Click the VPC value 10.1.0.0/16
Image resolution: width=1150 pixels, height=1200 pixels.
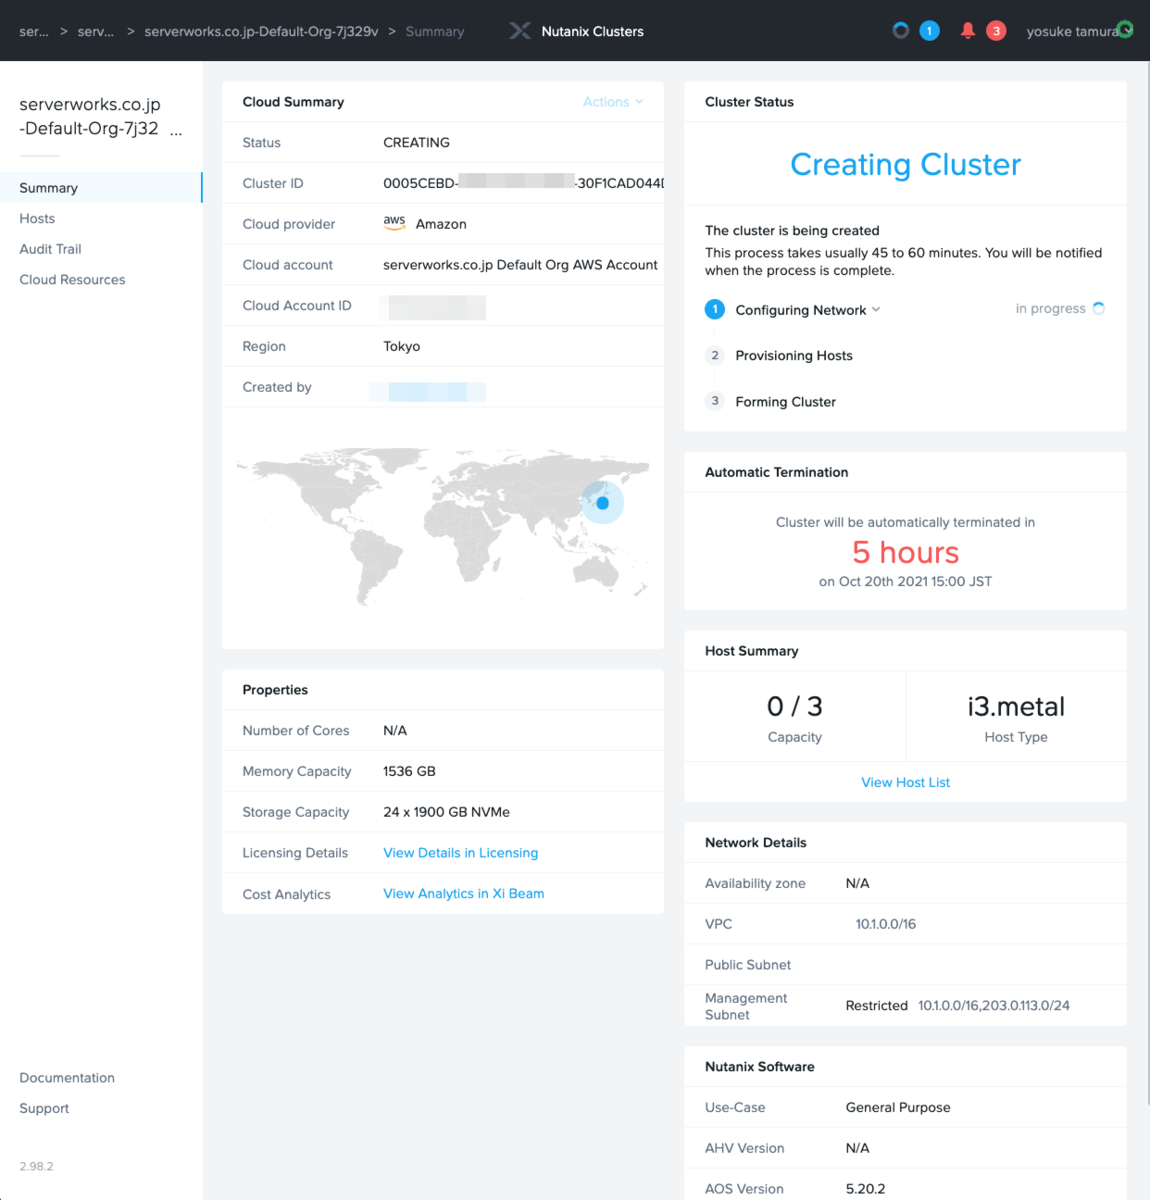click(x=886, y=924)
